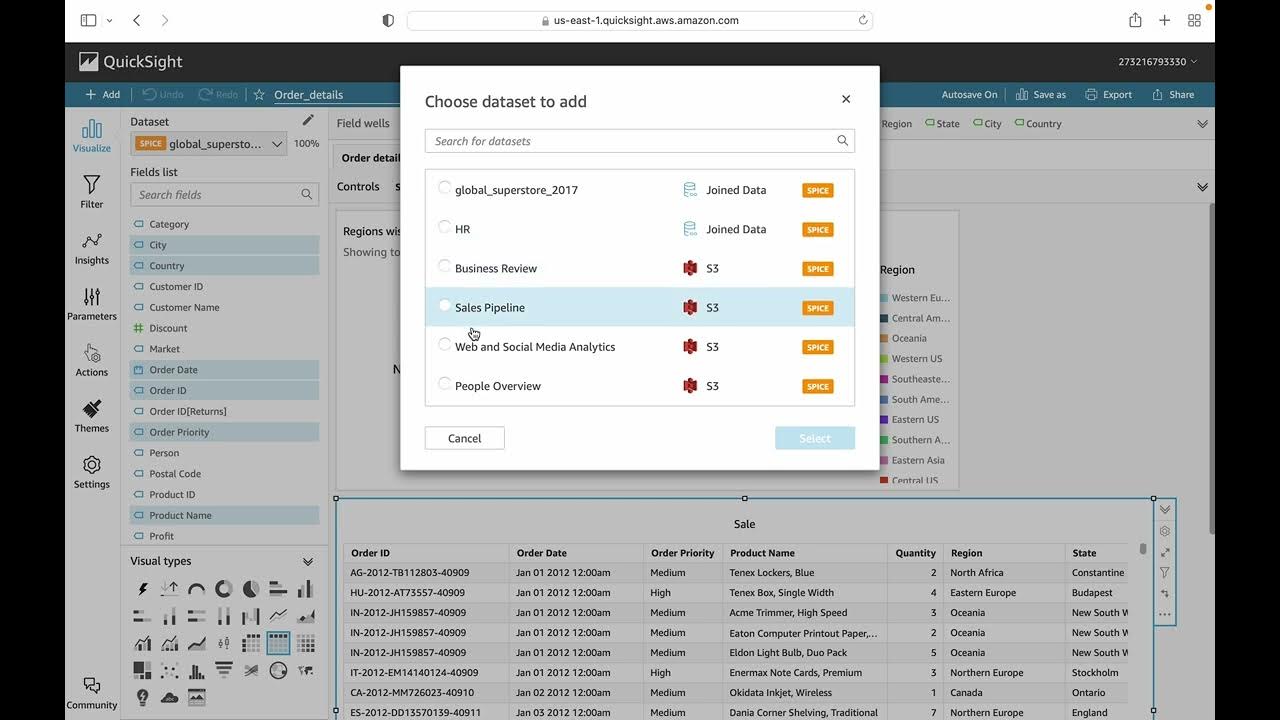The width and height of the screenshot is (1280, 720).
Task: Select the pie chart visual type
Action: (x=251, y=589)
